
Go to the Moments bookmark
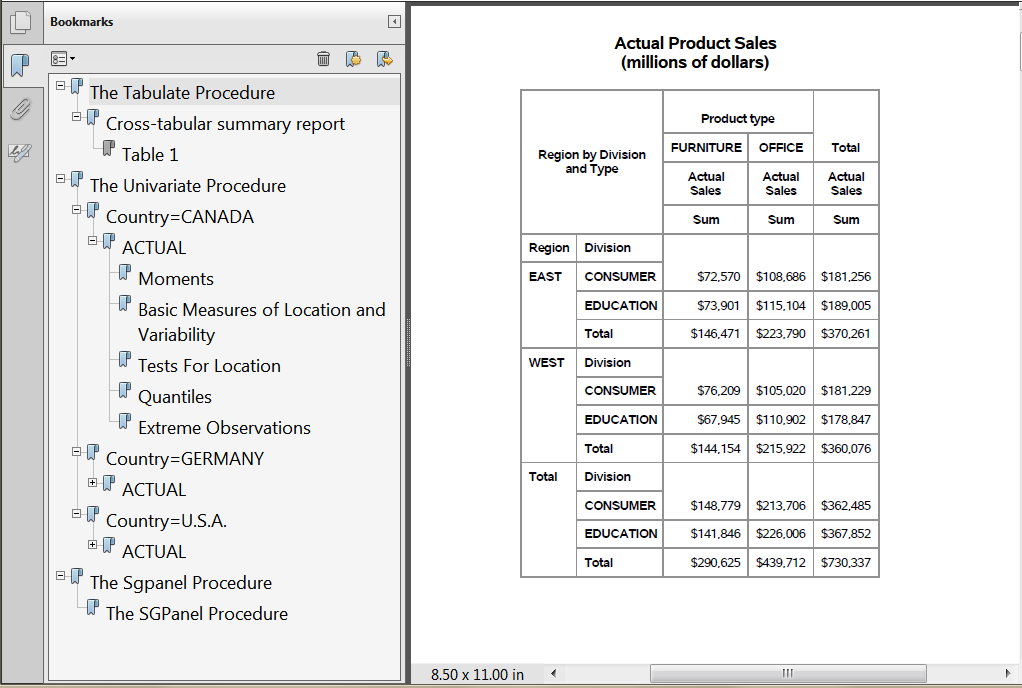[176, 279]
